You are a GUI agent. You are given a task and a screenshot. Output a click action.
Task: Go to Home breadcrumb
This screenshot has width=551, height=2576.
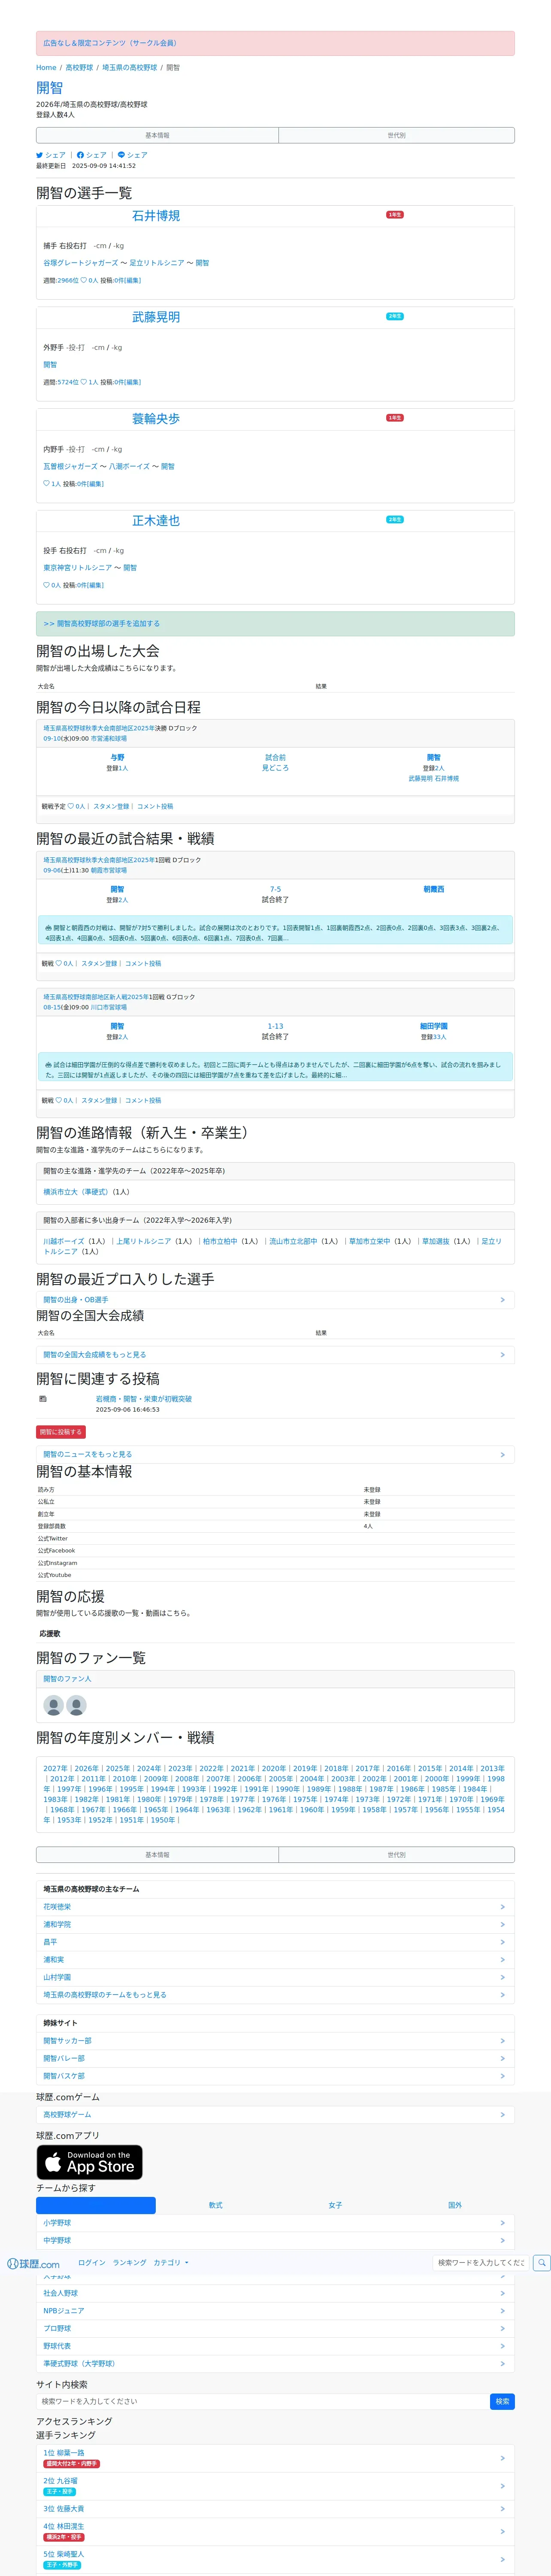click(46, 68)
